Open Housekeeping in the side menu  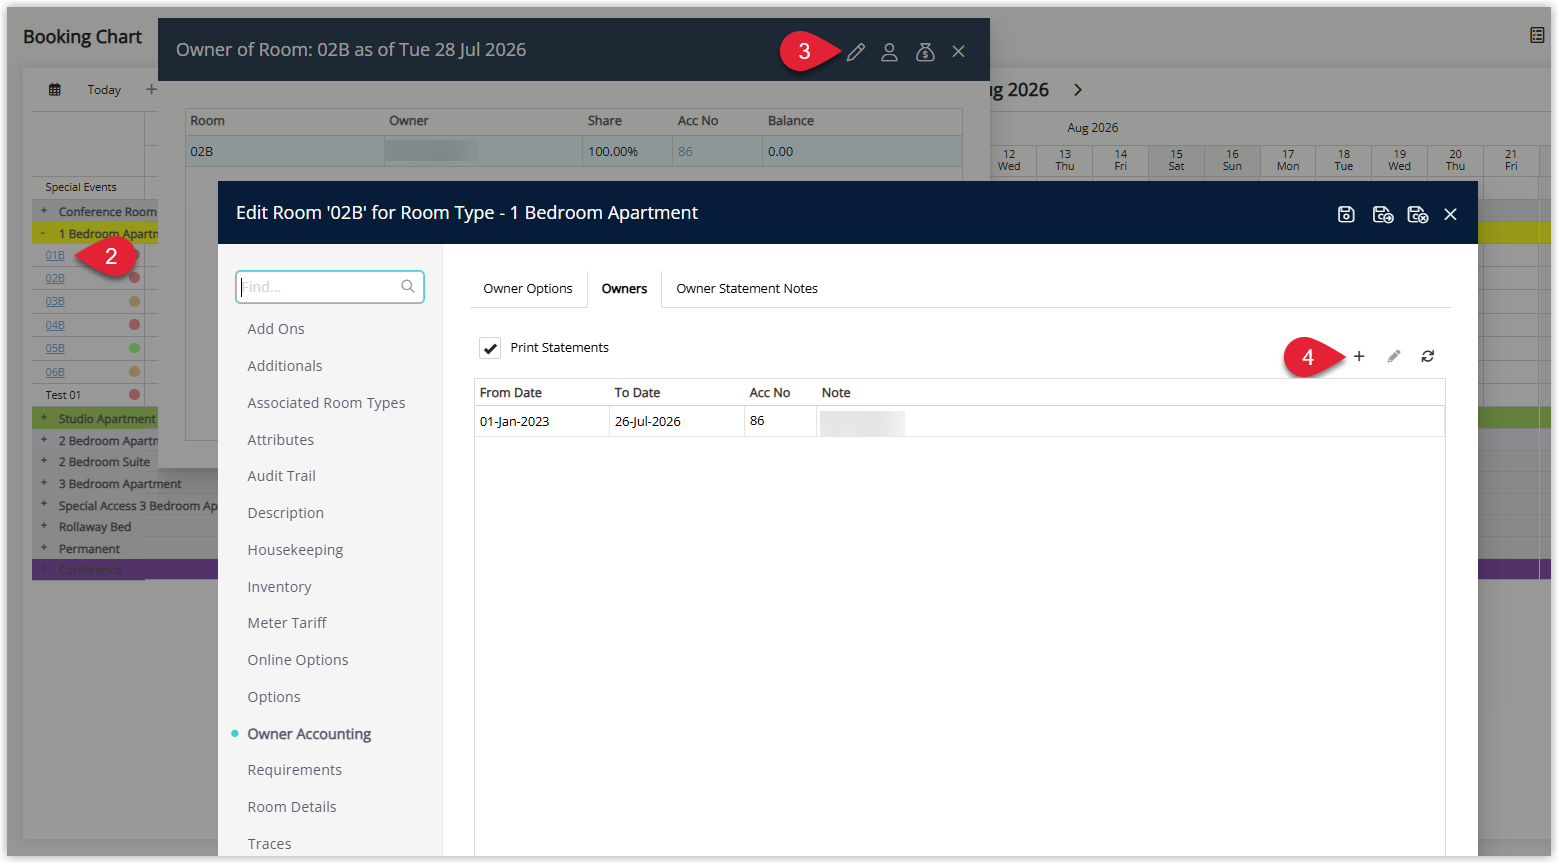(x=295, y=550)
